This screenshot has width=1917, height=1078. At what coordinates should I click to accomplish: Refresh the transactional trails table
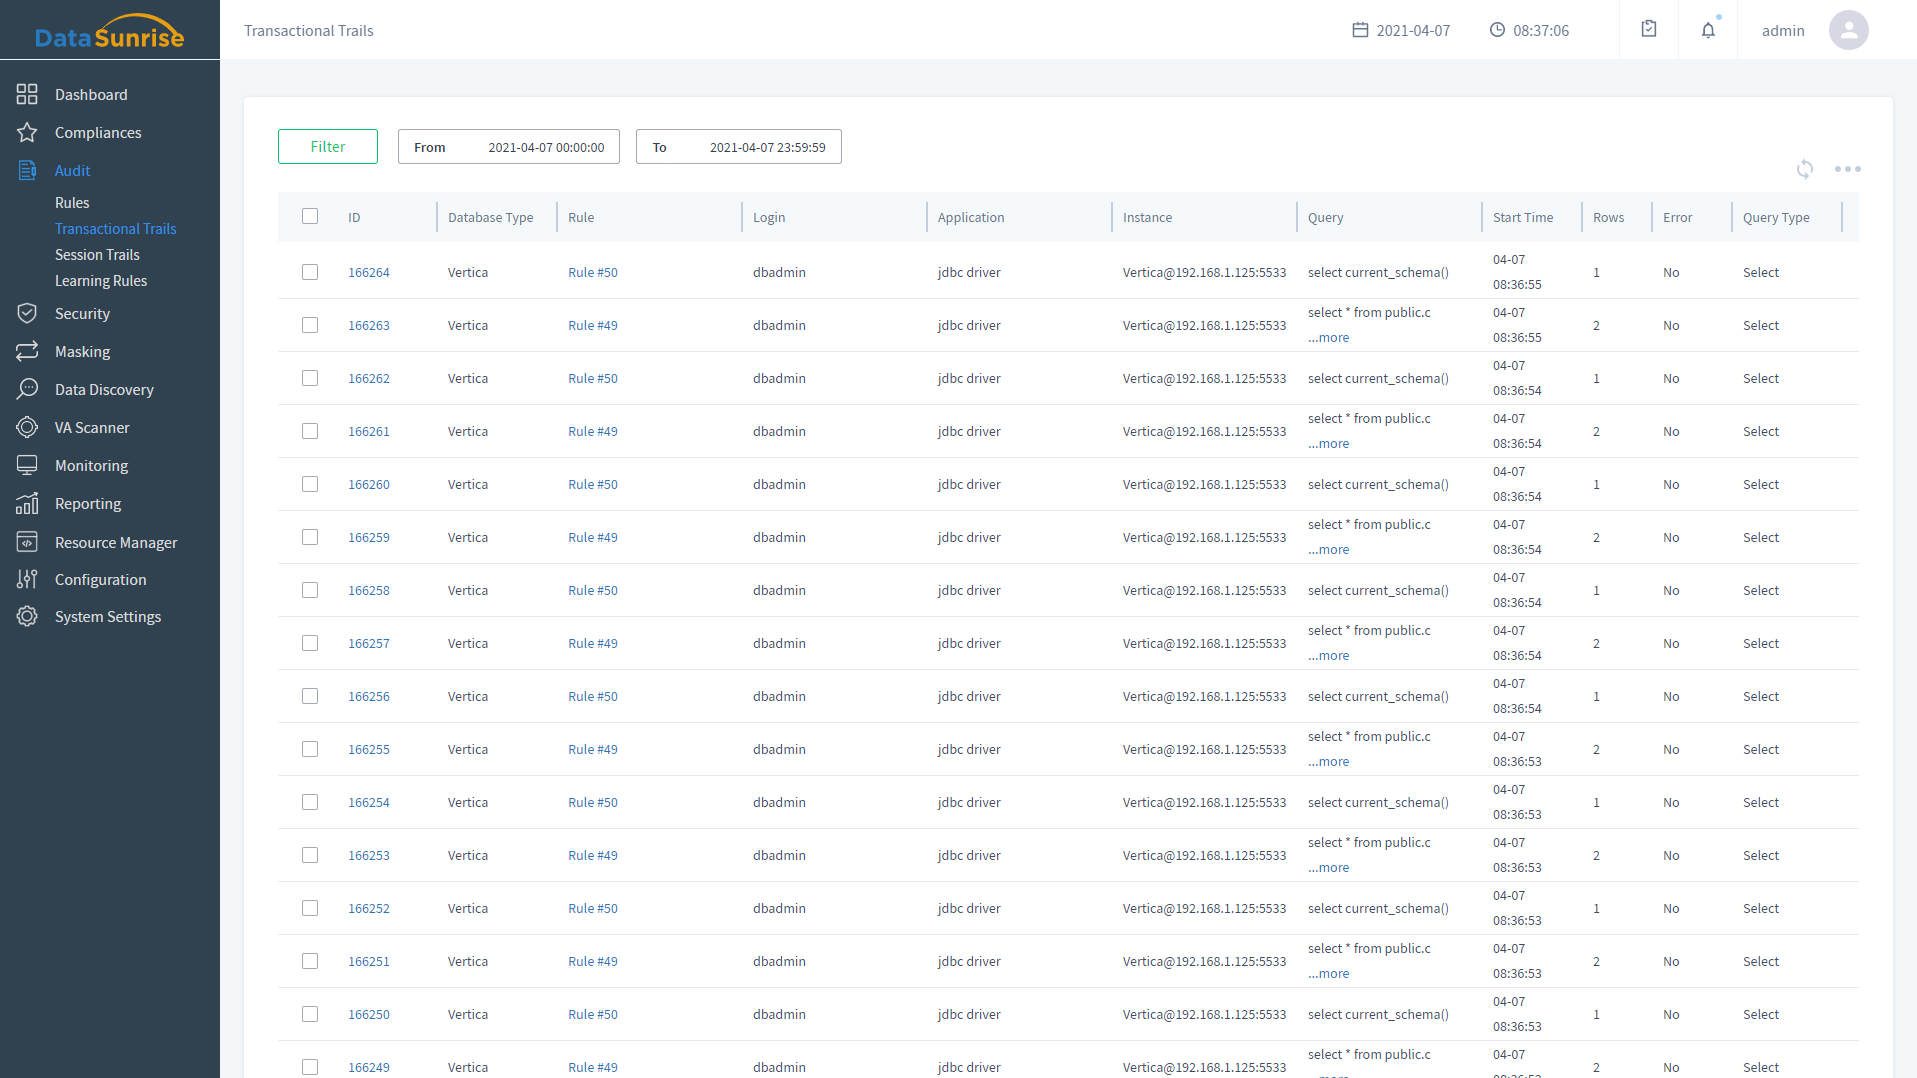[1804, 169]
